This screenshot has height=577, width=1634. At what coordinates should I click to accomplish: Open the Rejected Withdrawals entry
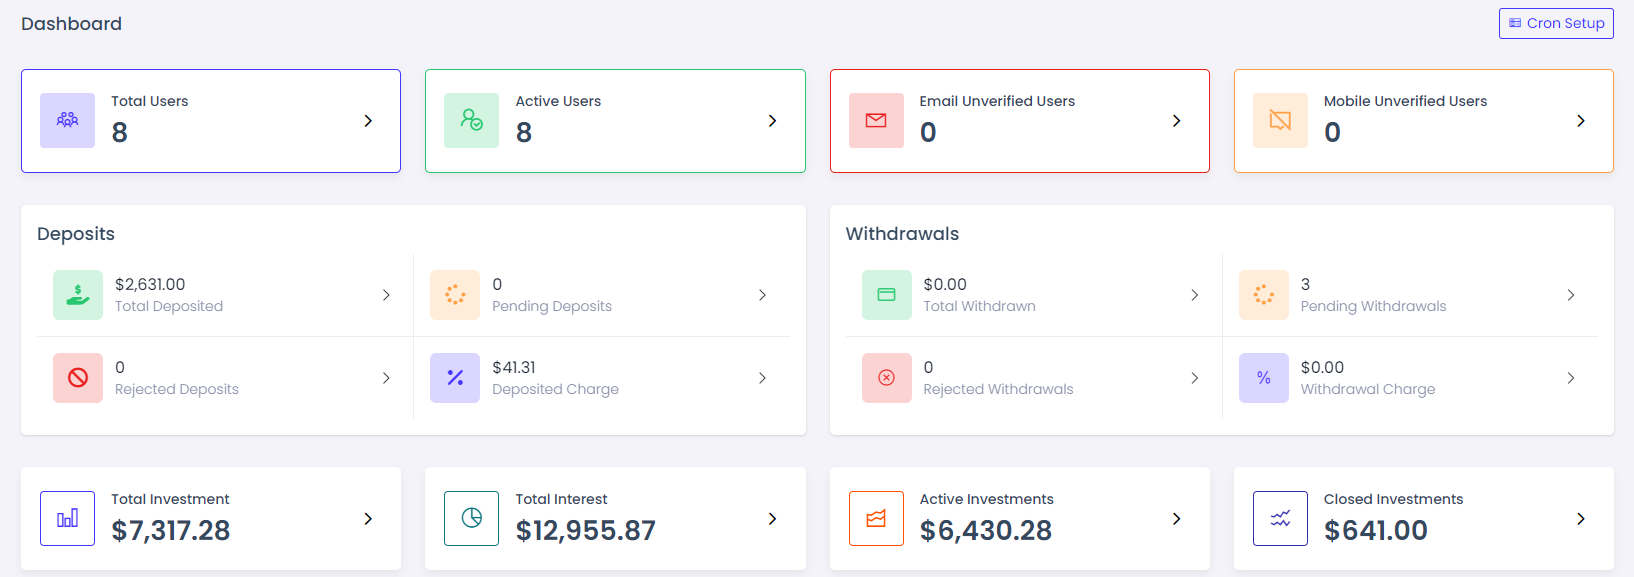(x=997, y=378)
